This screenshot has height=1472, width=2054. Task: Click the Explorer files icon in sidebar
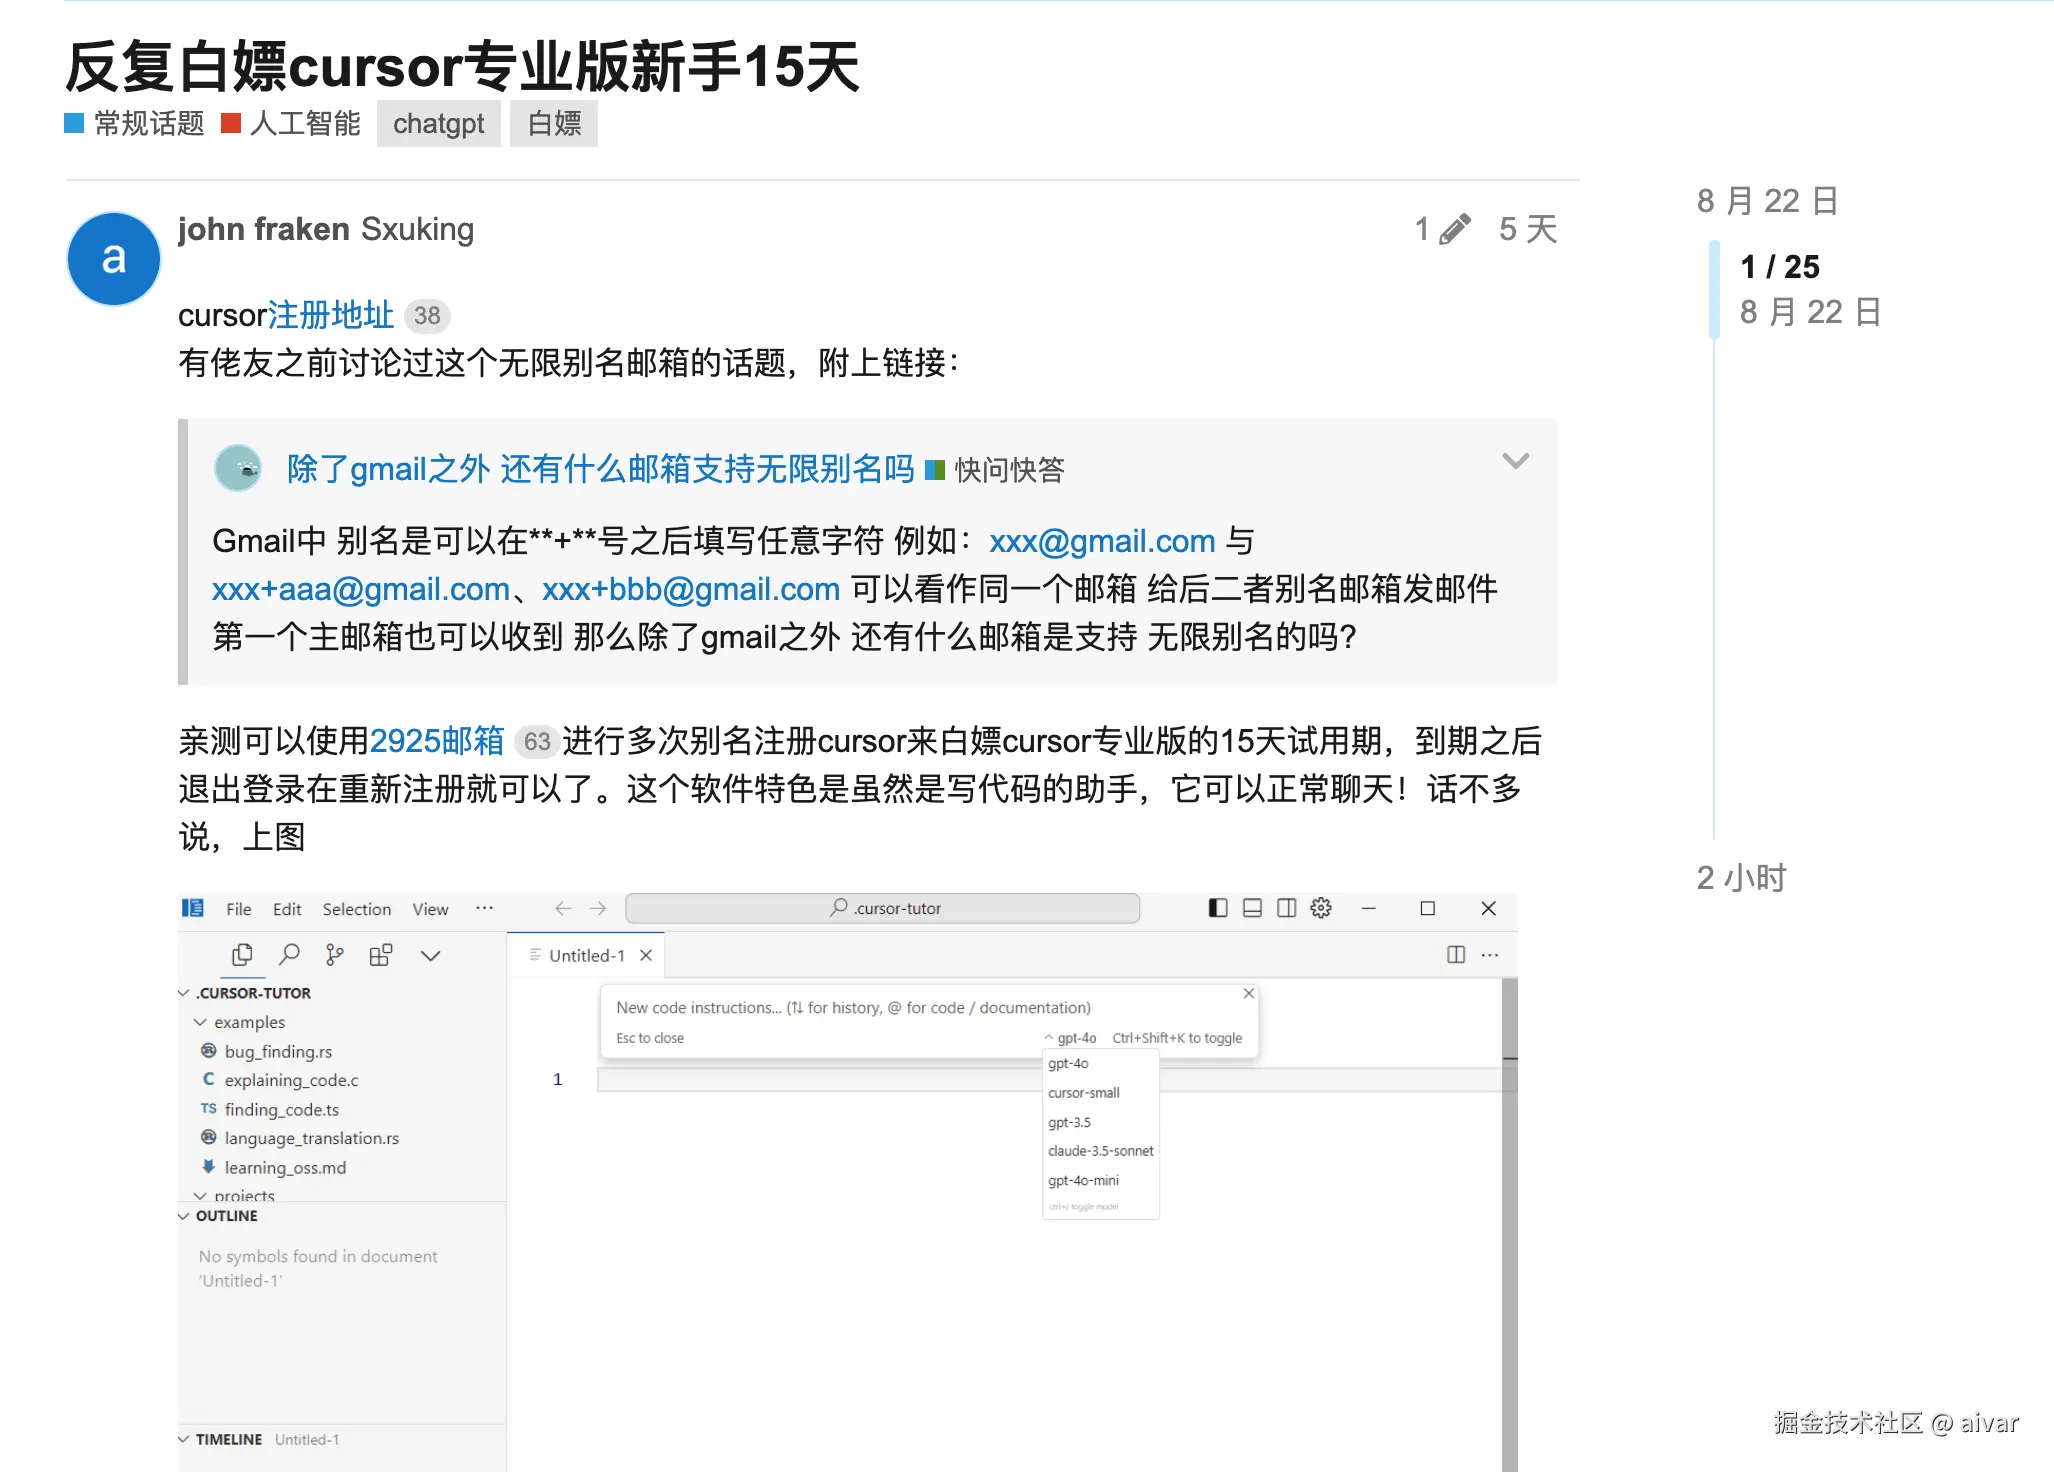242,955
